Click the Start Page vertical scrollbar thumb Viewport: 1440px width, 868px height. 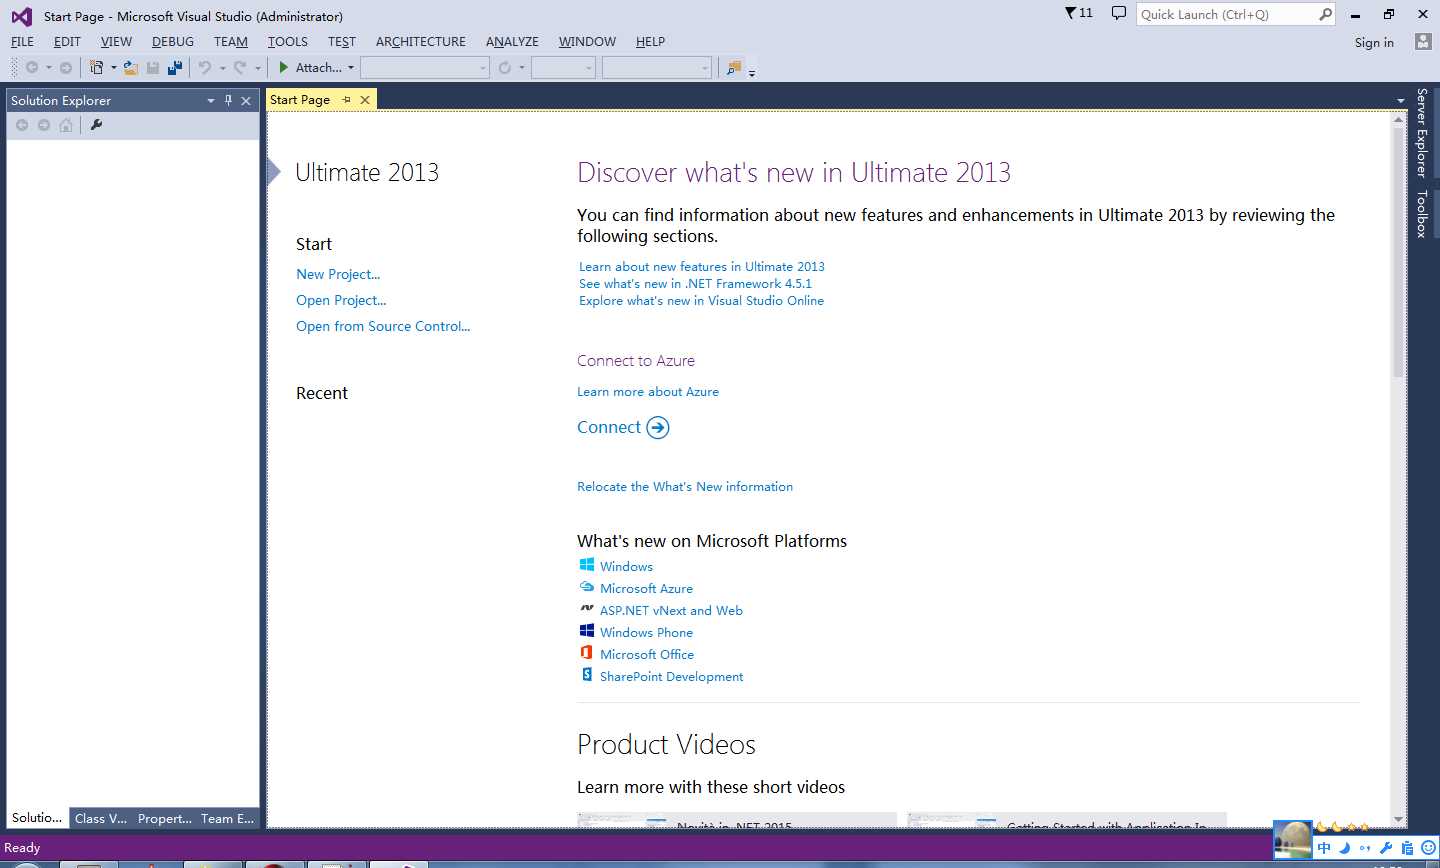(1399, 250)
